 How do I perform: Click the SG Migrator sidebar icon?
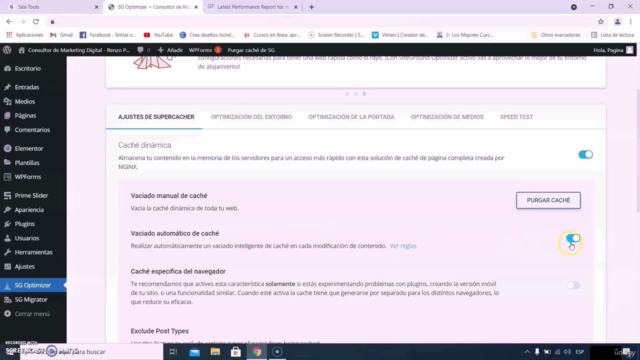7,300
